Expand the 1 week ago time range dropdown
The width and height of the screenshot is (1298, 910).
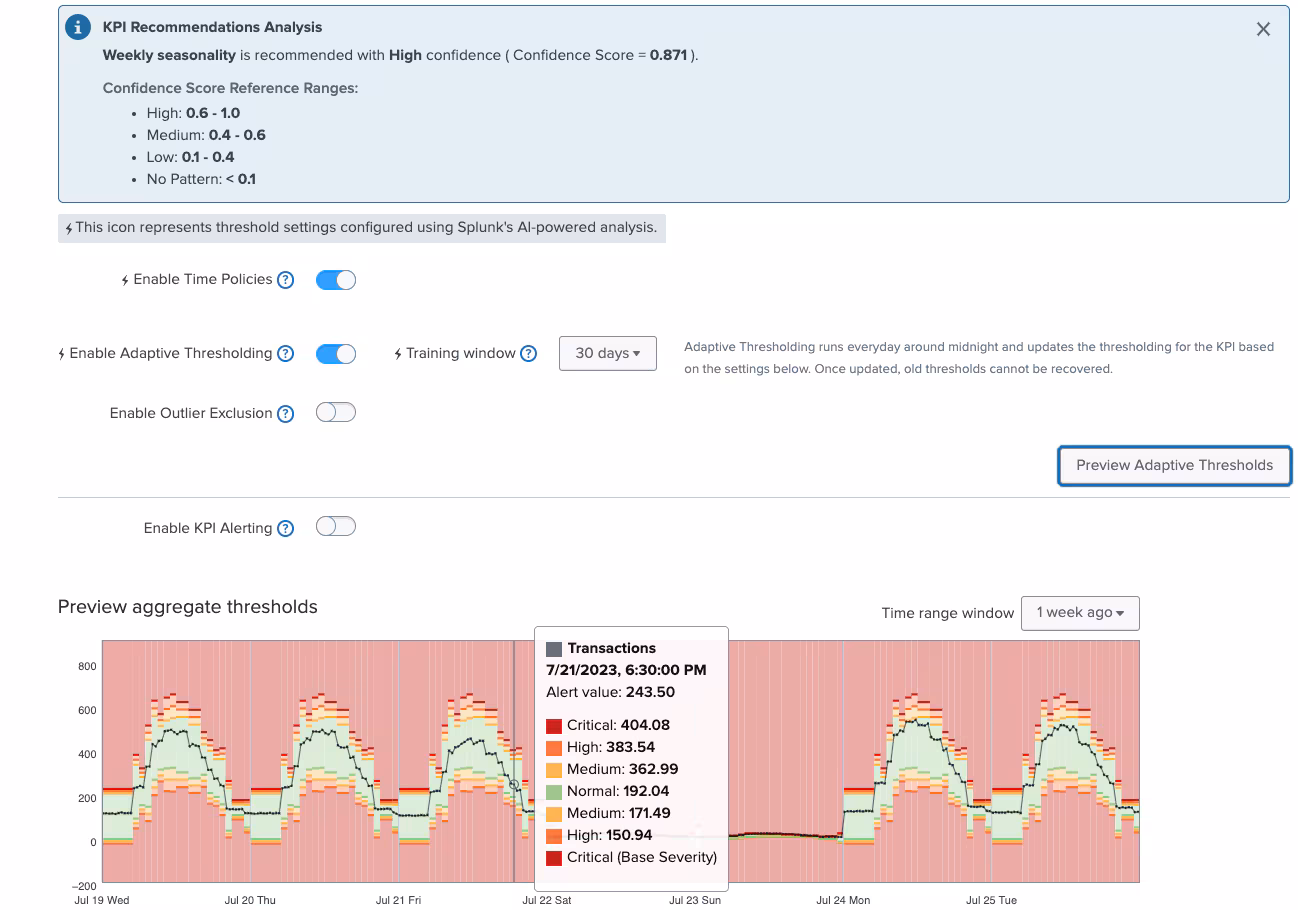[x=1079, y=613]
